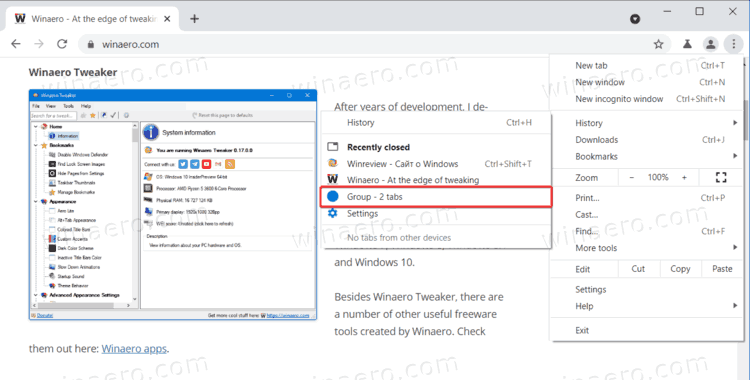Click the 100% zoom value

[658, 177]
